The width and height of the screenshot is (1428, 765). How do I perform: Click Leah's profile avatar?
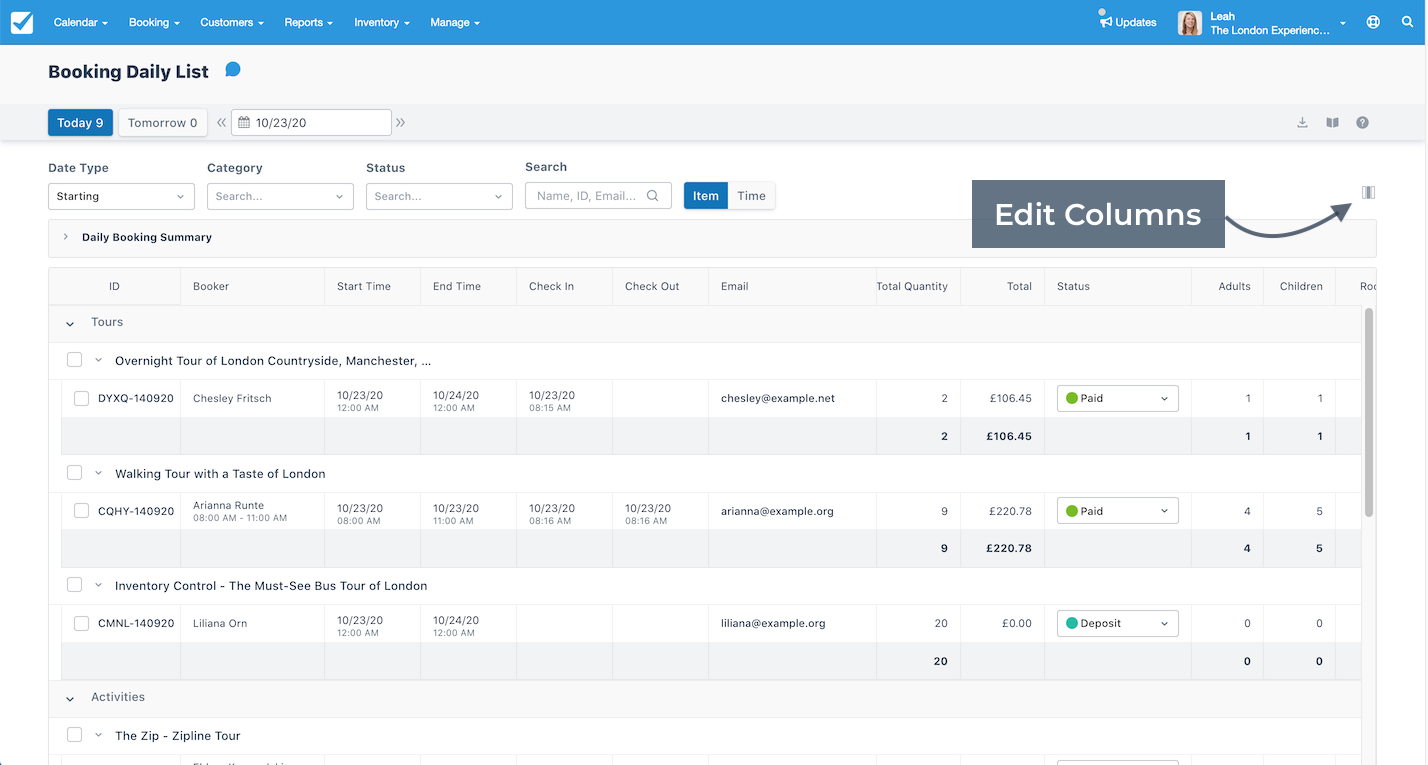tap(1189, 23)
